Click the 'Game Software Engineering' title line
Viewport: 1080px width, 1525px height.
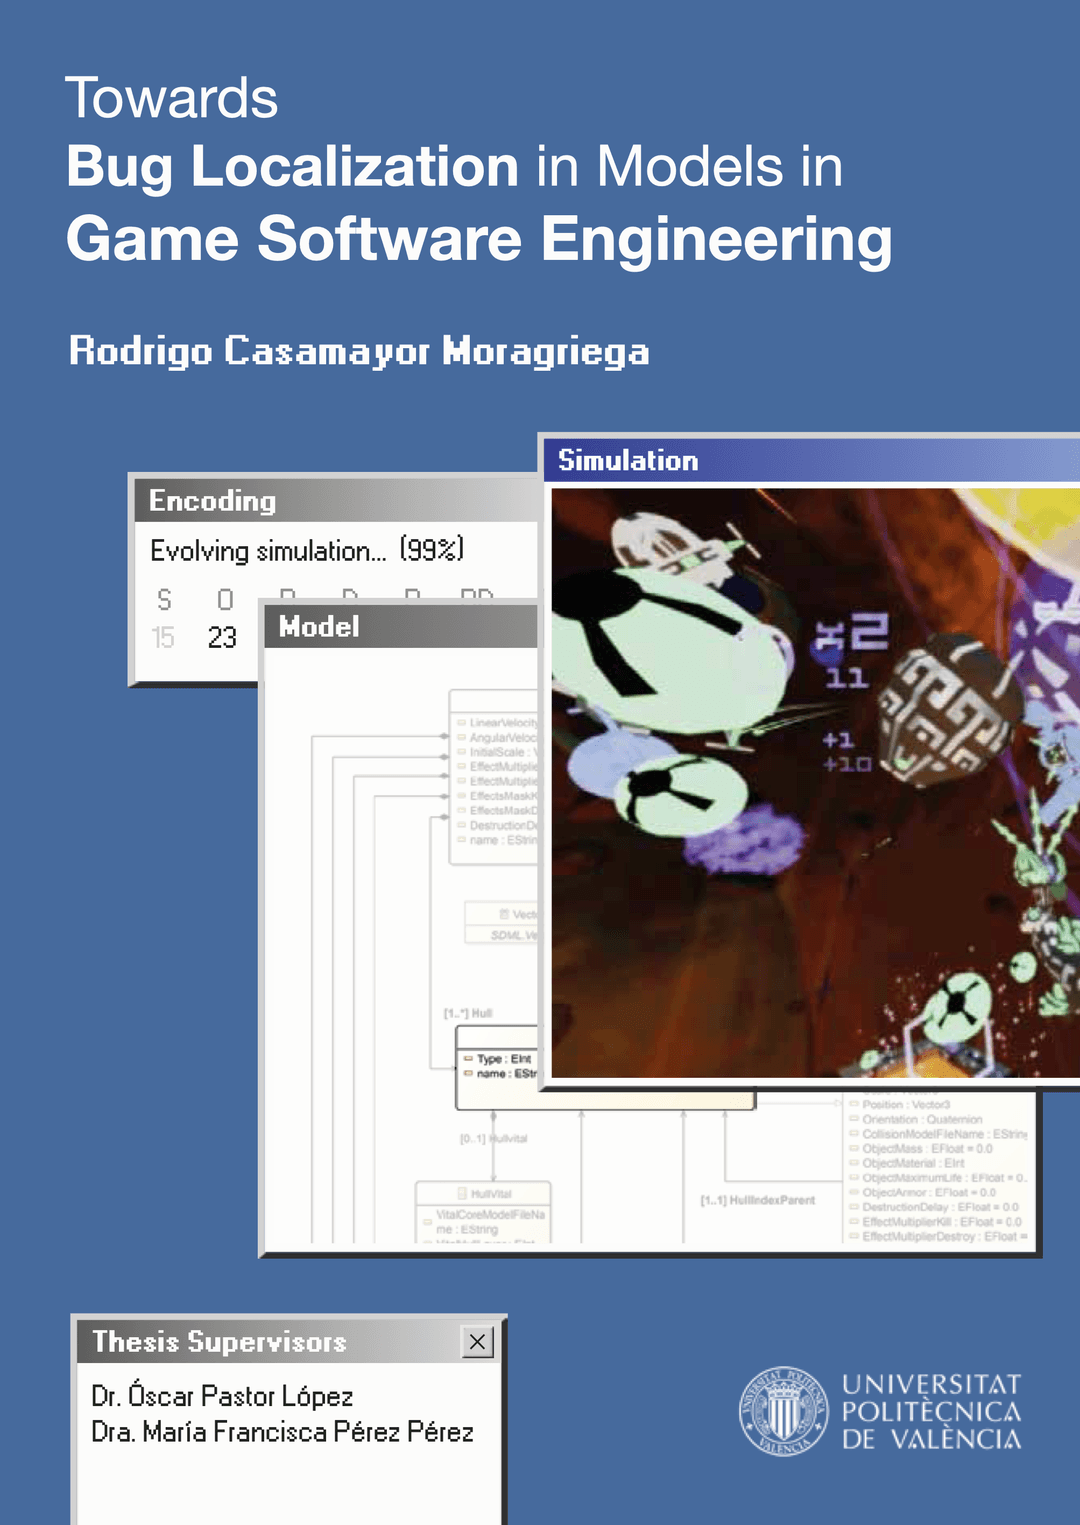(479, 240)
